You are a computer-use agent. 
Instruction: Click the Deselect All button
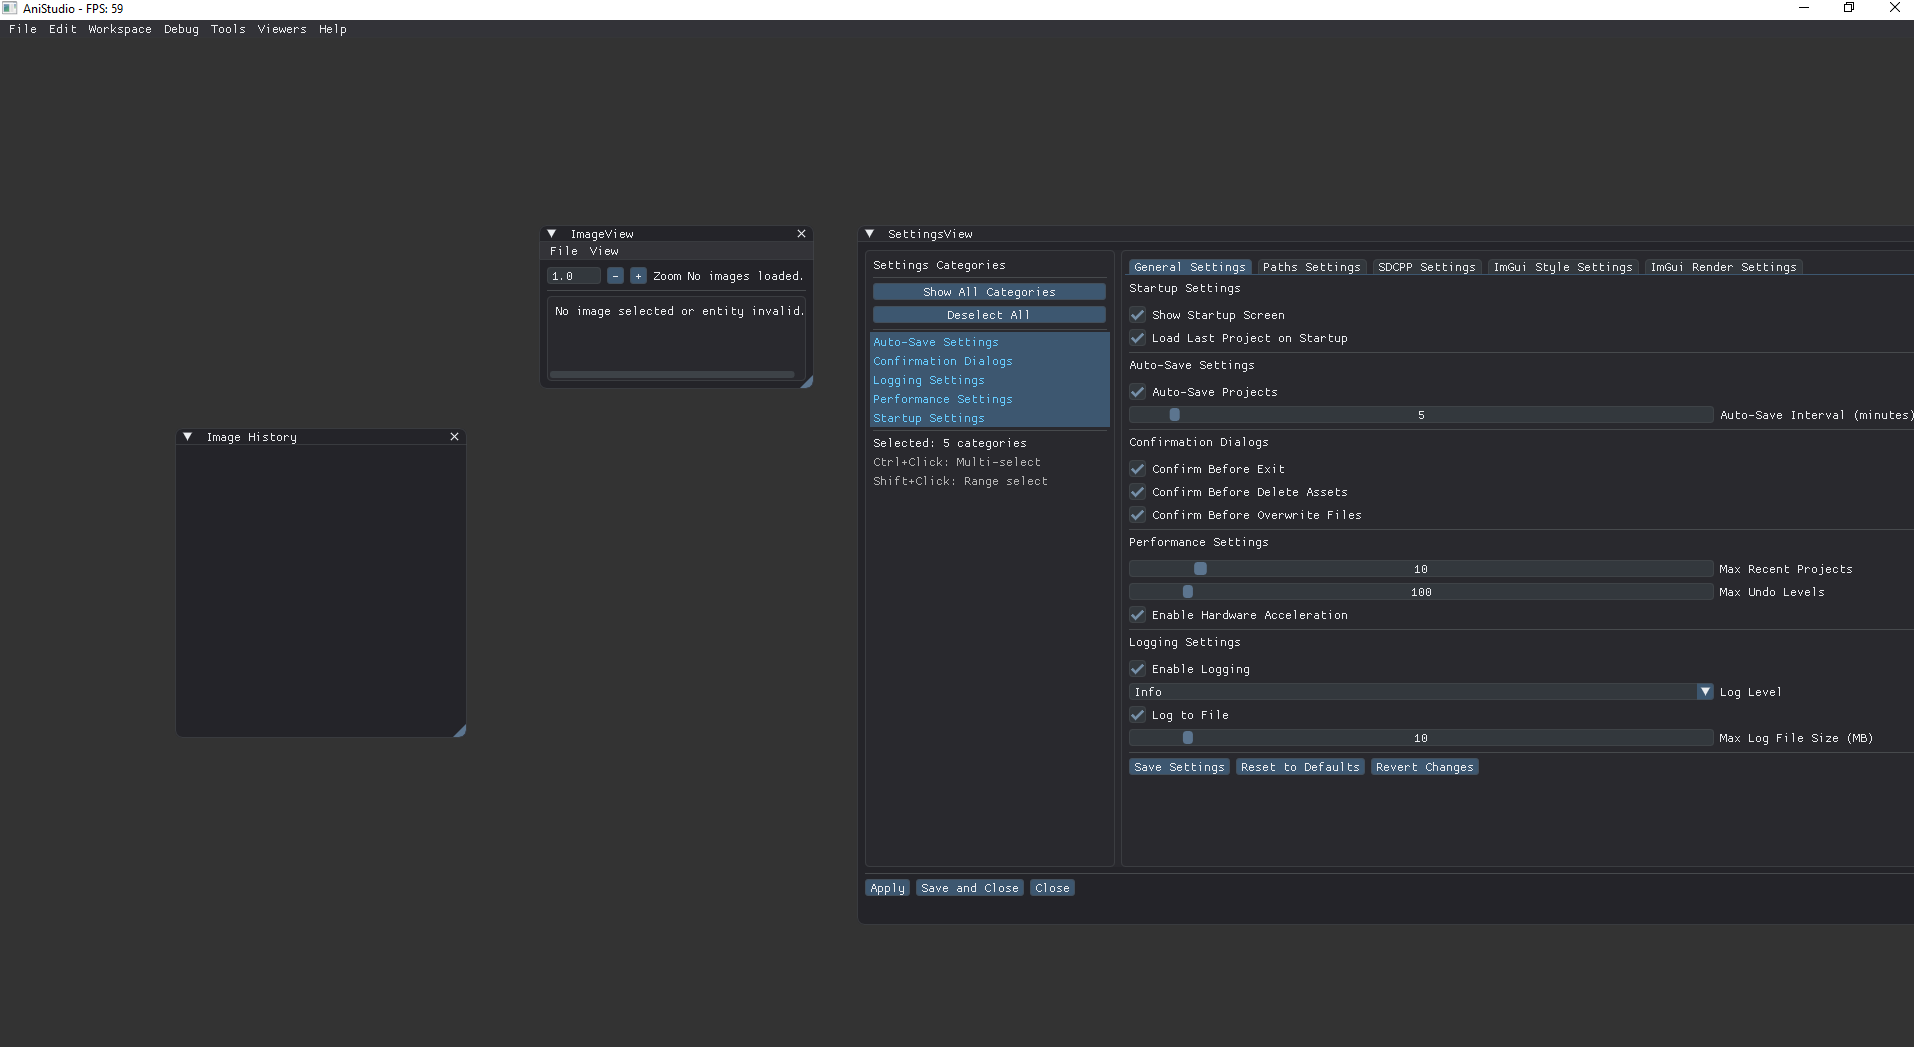[989, 315]
